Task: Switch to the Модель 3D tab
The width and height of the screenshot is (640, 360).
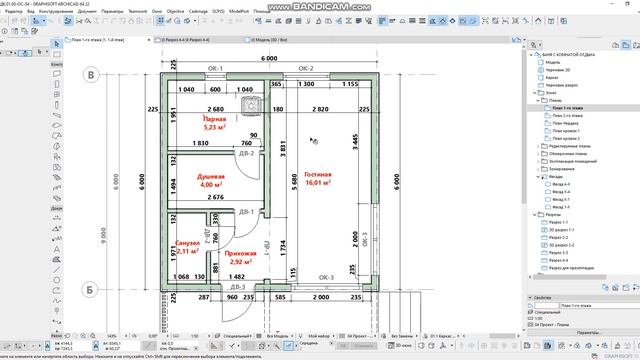Action: (269, 40)
